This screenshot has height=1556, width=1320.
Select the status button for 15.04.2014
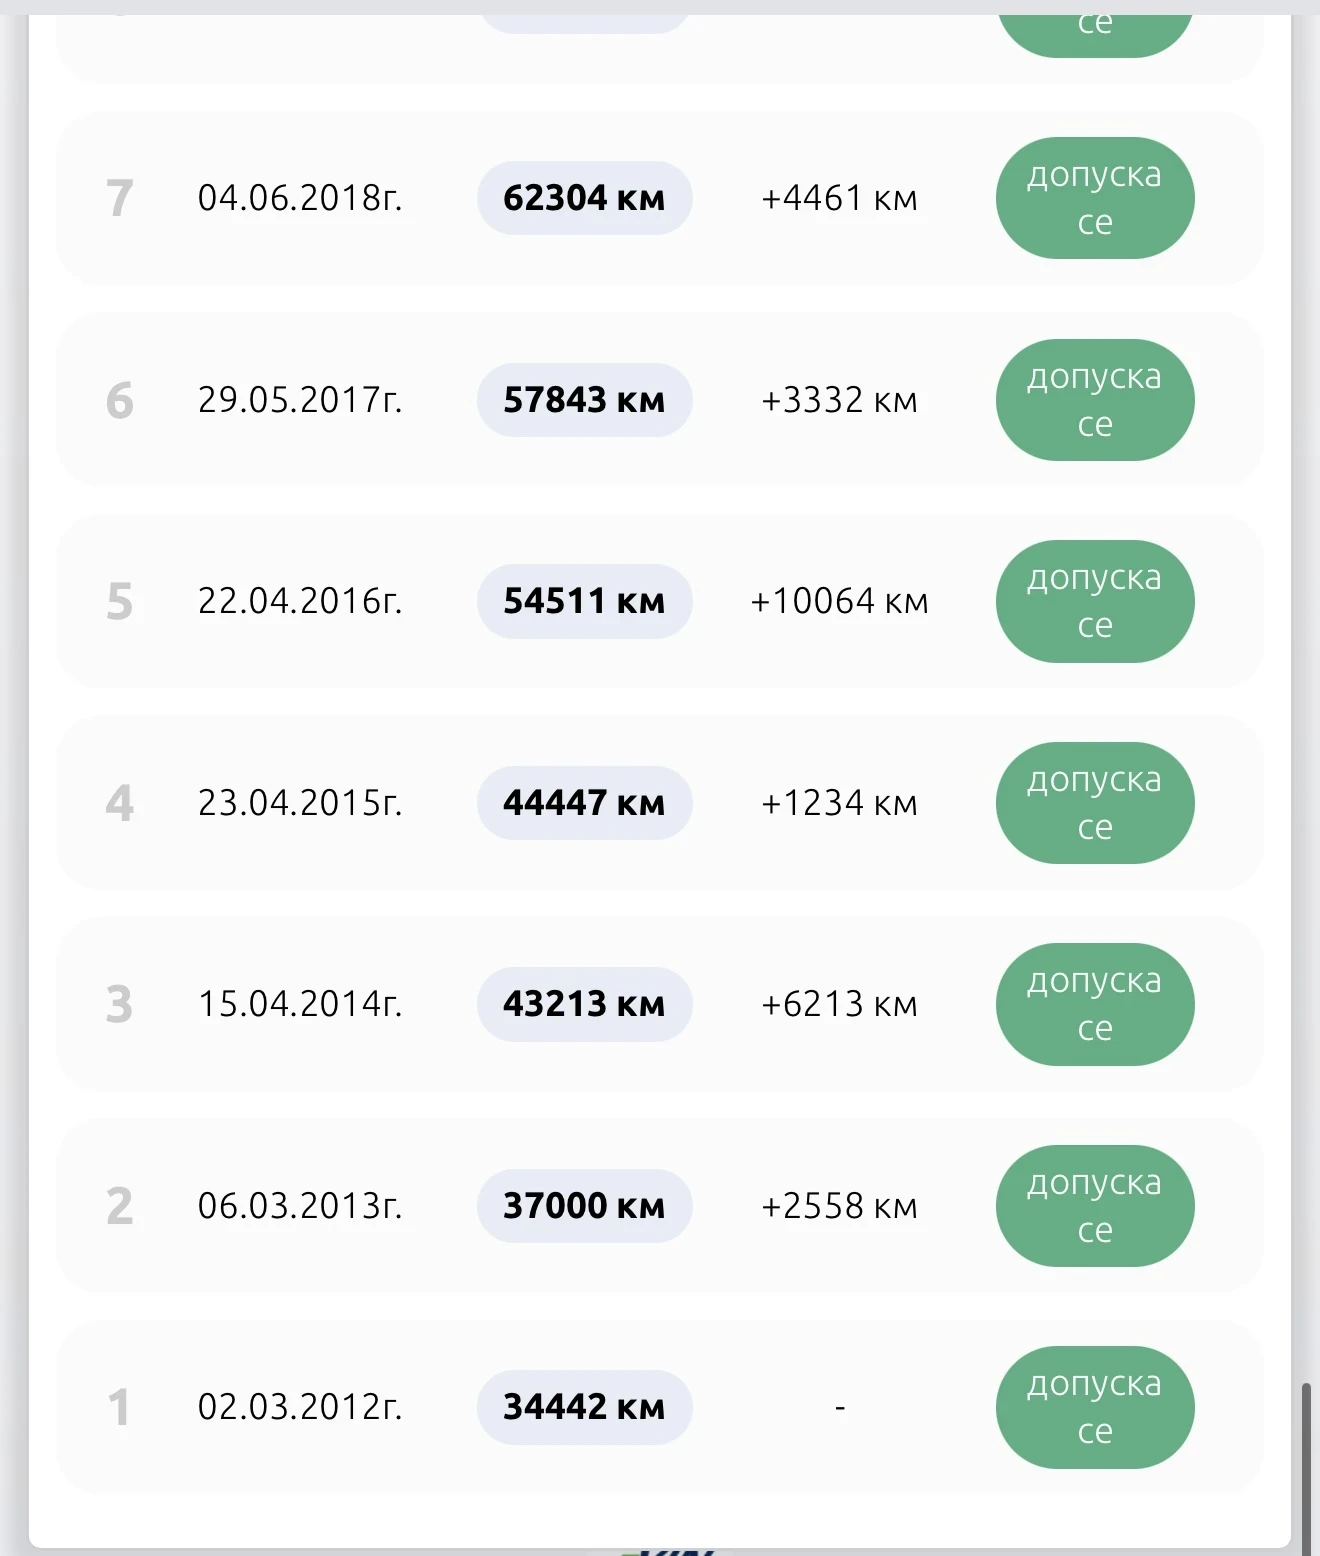coord(1095,1004)
